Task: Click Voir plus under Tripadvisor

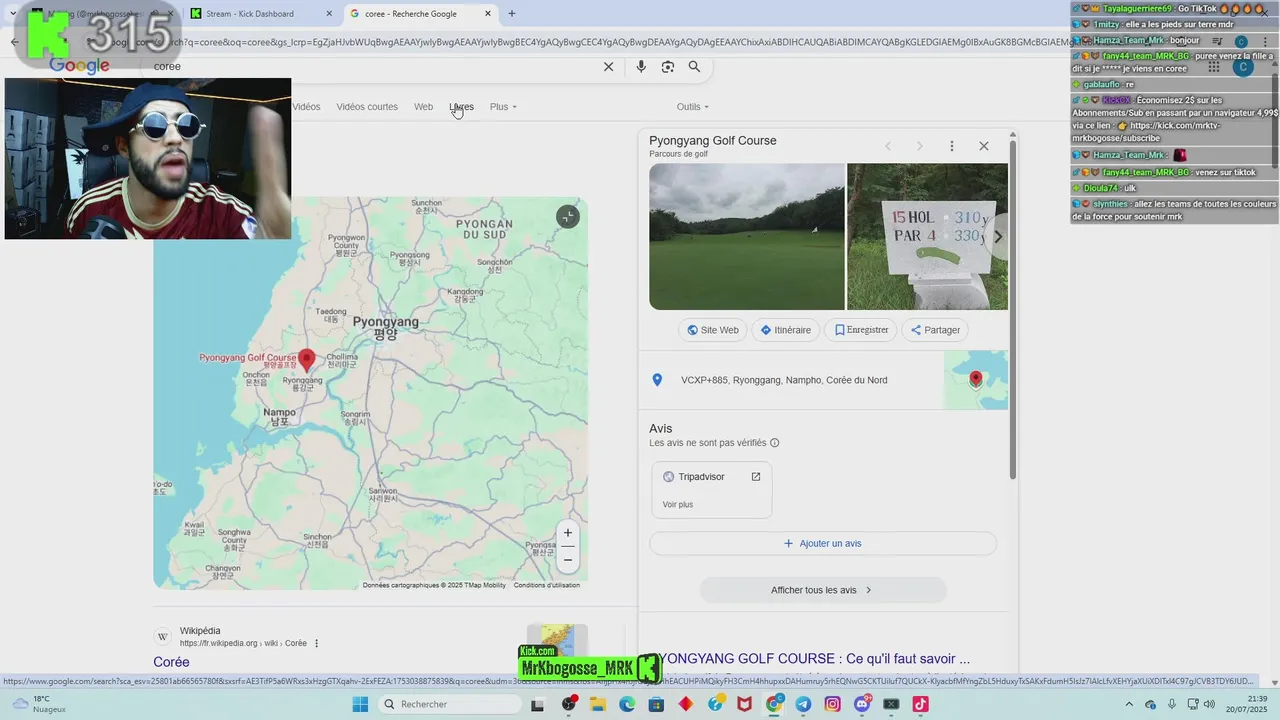Action: 677,505
